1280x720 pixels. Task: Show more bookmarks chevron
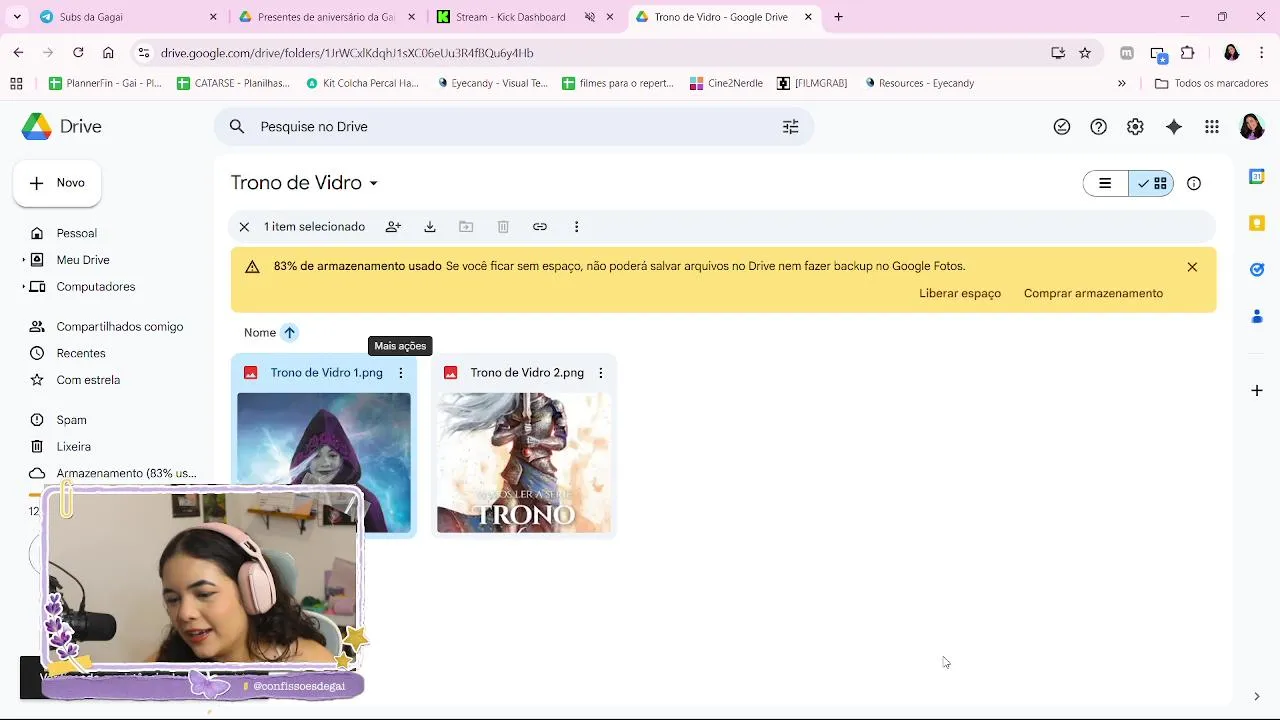tap(1121, 83)
